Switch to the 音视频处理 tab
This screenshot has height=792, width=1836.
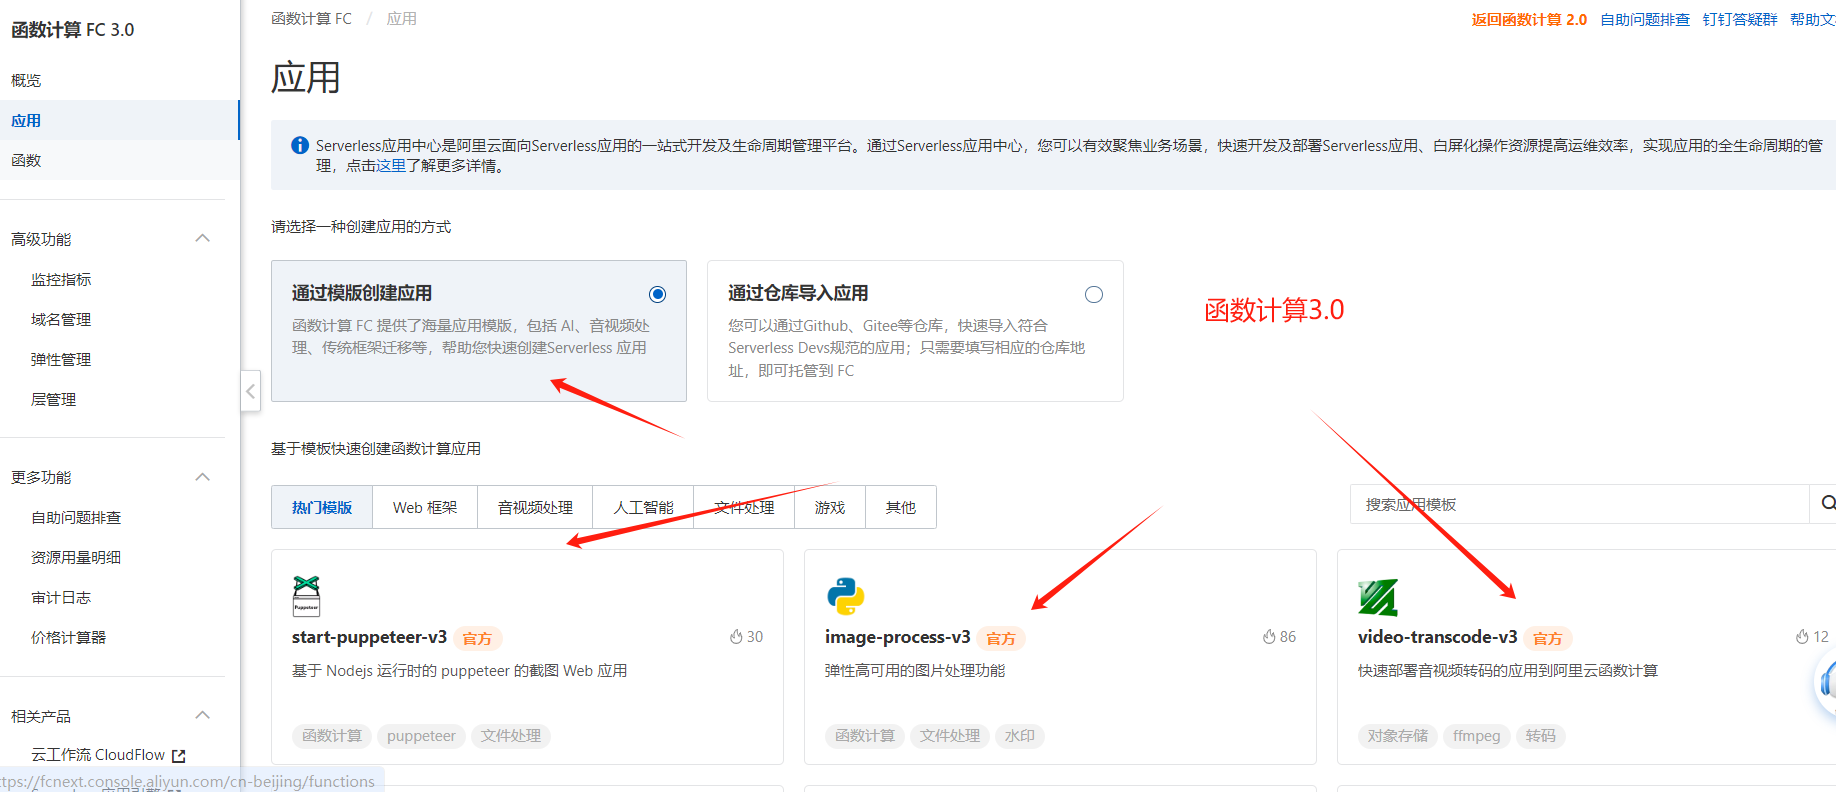(x=535, y=507)
